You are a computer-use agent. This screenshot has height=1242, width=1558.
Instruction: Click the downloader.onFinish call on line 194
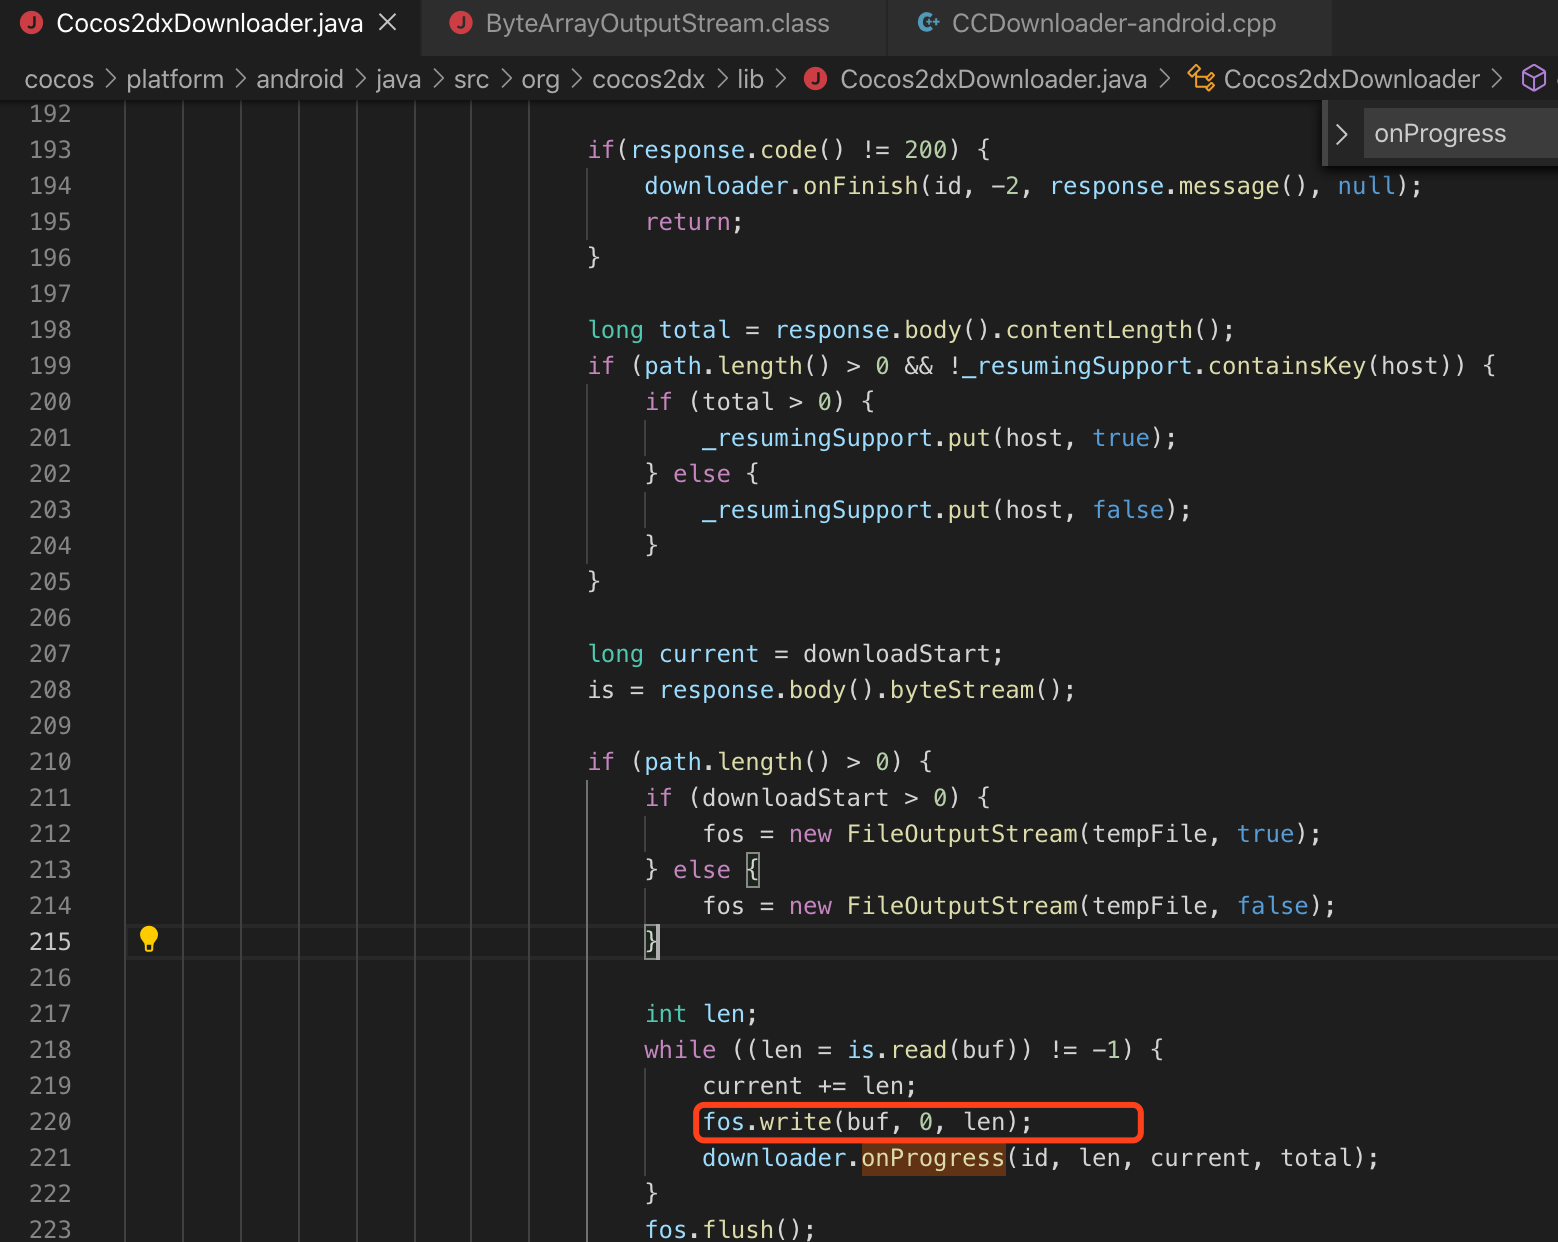tap(1033, 186)
